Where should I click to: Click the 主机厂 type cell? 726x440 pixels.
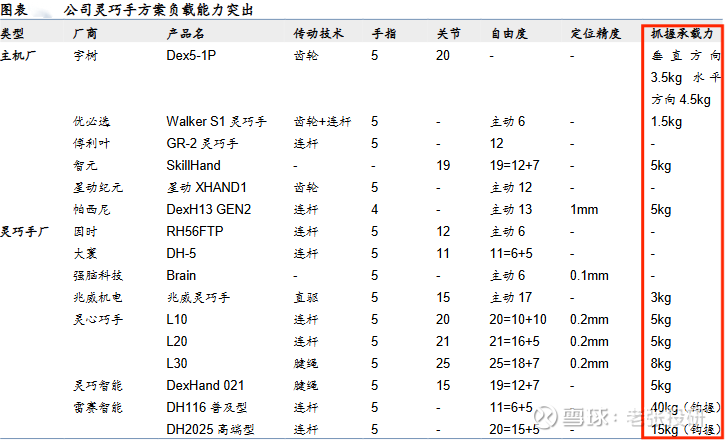tap(18, 56)
